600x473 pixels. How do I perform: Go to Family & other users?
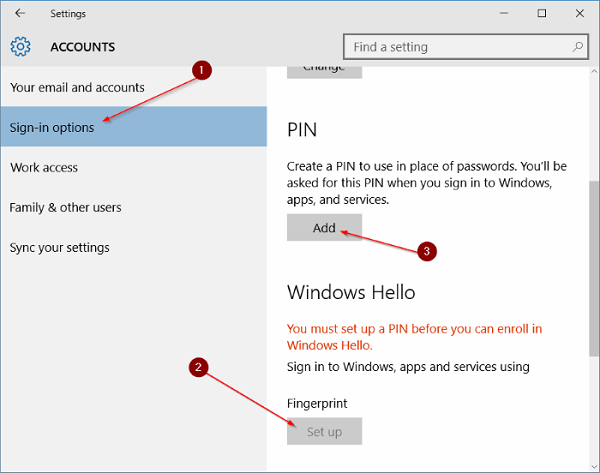coord(66,208)
